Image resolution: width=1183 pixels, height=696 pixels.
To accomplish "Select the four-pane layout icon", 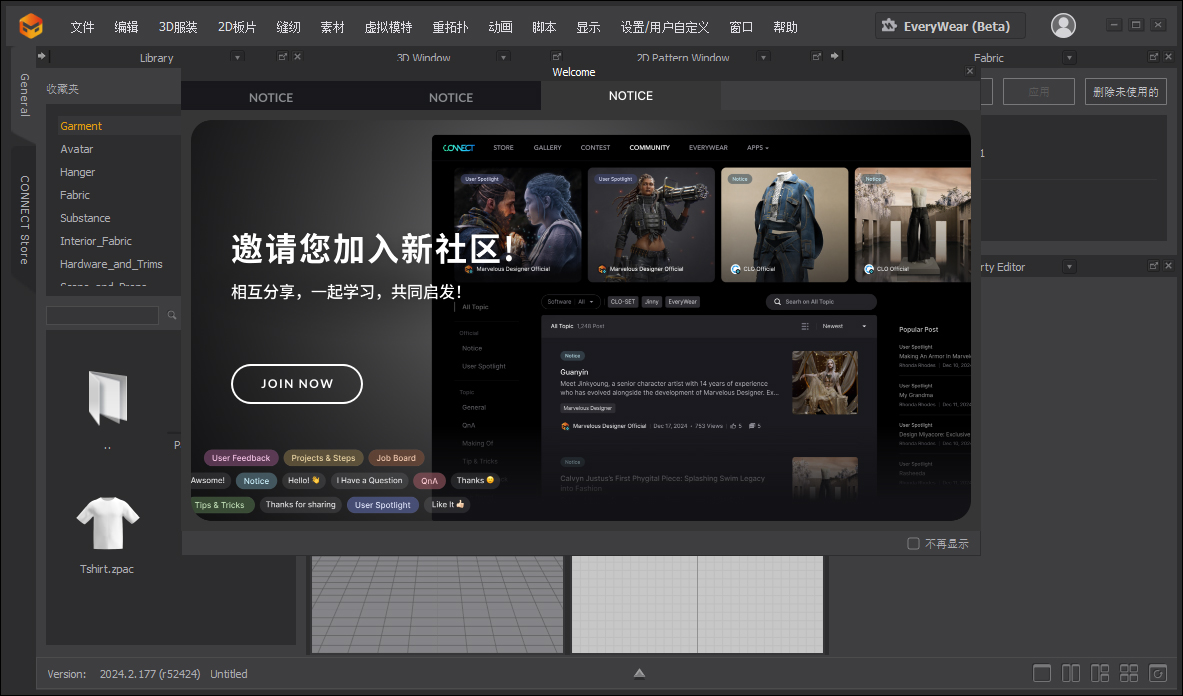I will click(1129, 673).
